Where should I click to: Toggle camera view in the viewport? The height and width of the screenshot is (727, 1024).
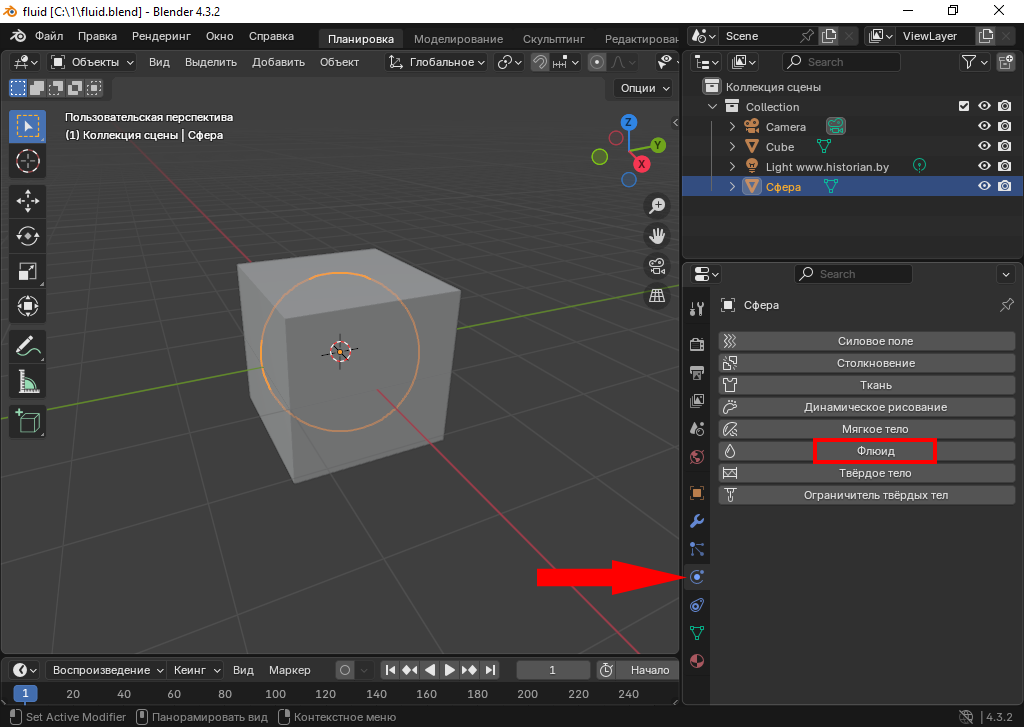[657, 266]
